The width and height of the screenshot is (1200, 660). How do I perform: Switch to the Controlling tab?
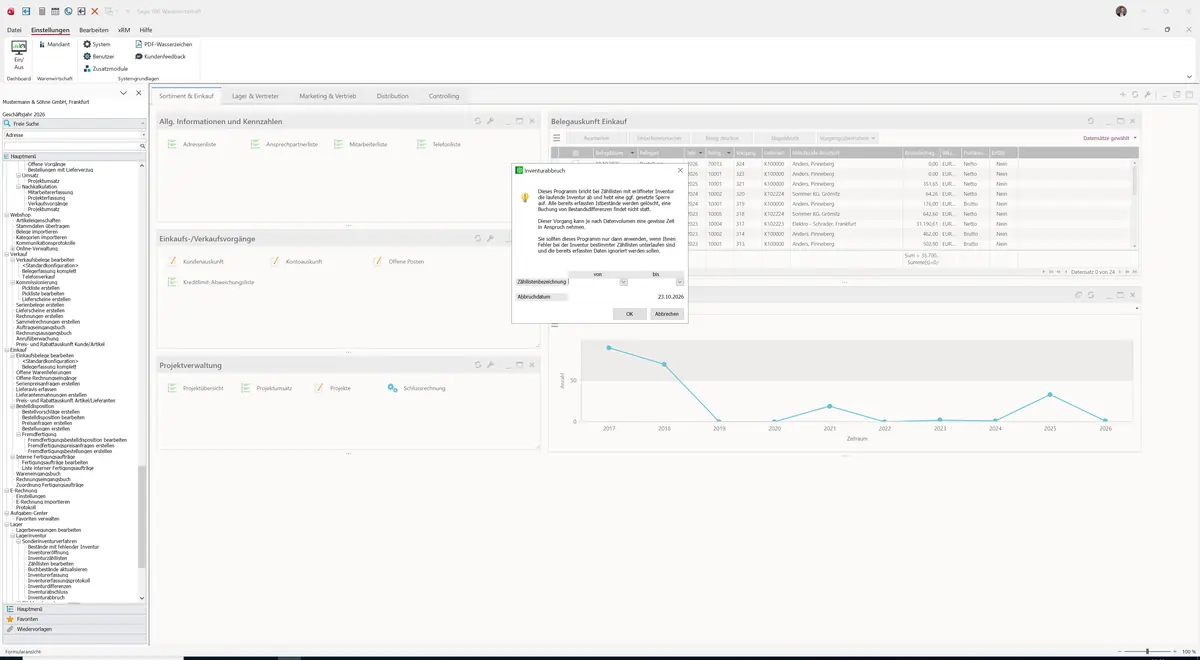click(x=444, y=96)
